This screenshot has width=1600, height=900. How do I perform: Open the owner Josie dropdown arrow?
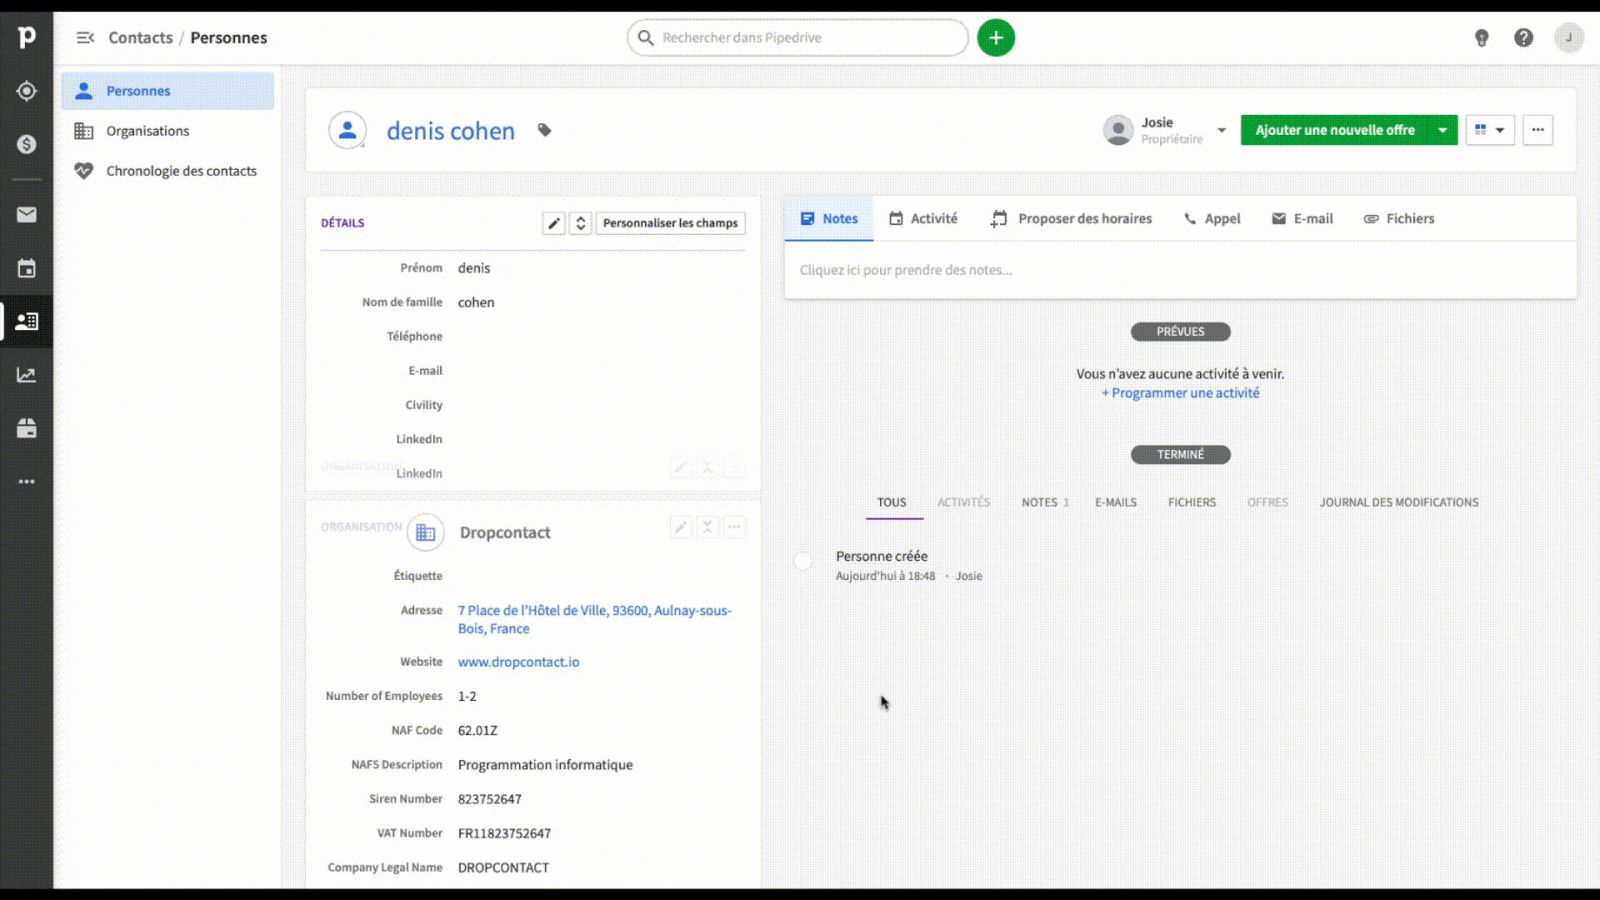point(1221,131)
